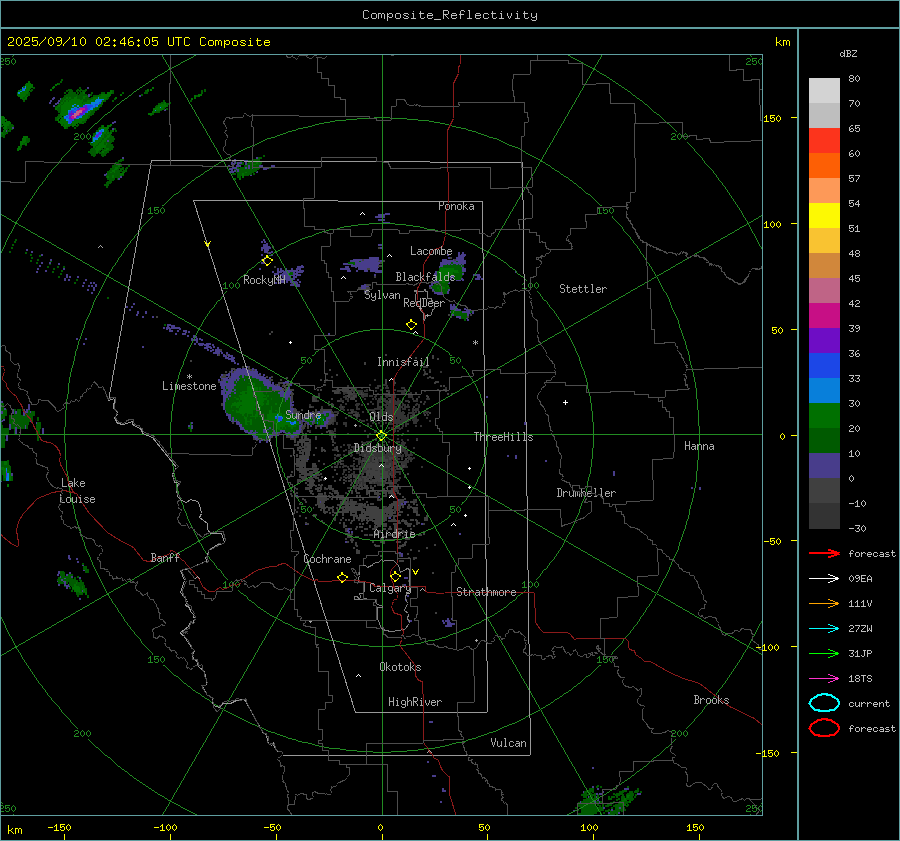900x841 pixels.
Task: Click the 150 tick on right axis
Action: (x=772, y=118)
